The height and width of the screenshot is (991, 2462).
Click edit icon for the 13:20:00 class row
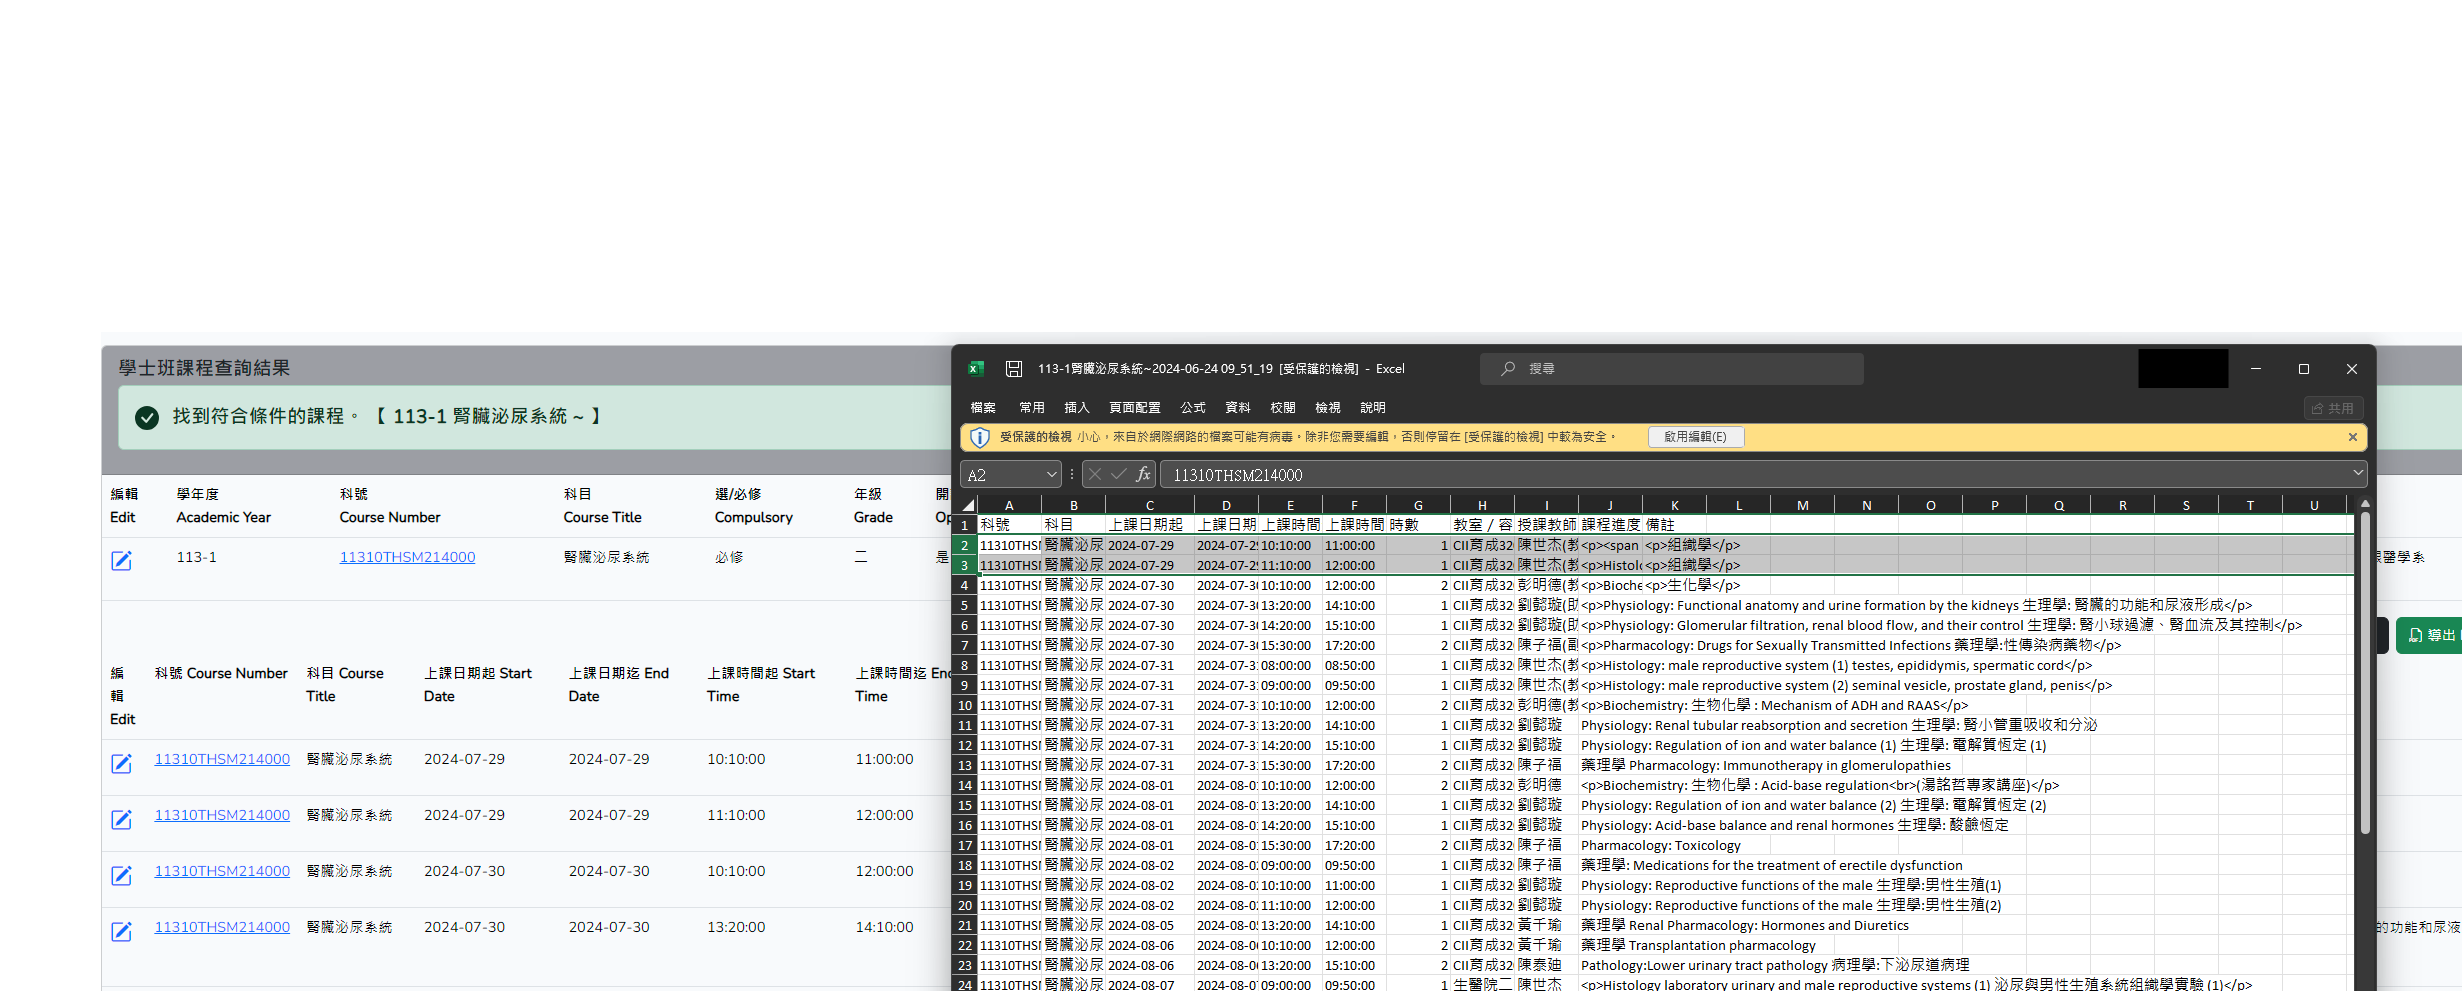[x=121, y=931]
